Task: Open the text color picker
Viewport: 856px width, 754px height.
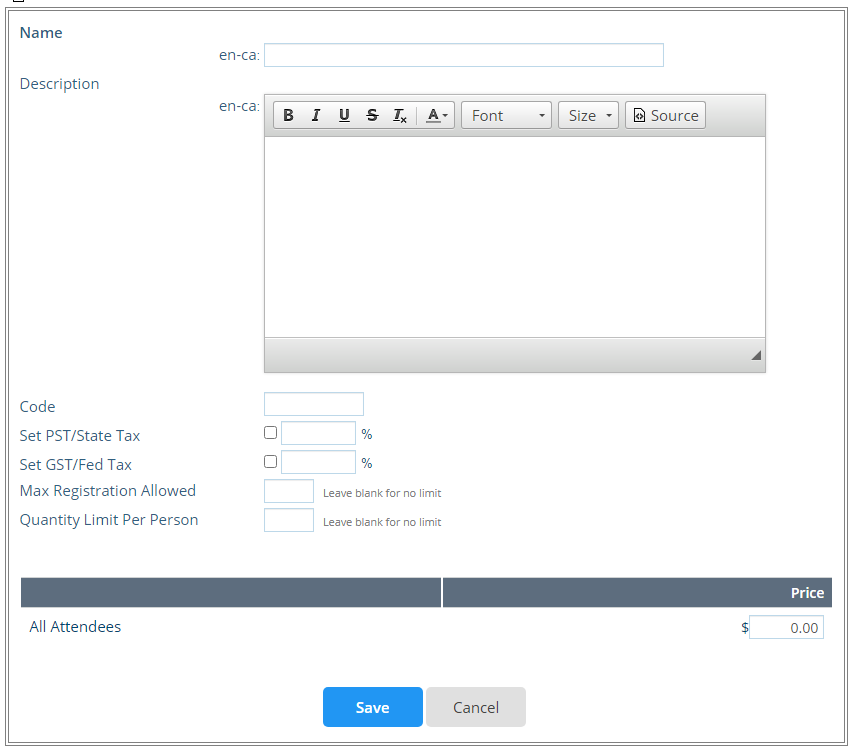Action: [437, 116]
